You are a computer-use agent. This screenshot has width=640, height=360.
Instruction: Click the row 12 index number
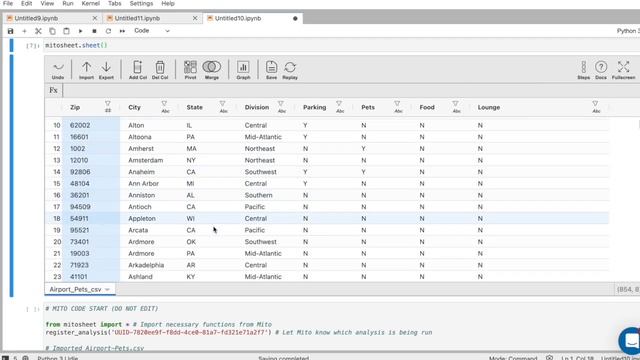tap(57, 149)
